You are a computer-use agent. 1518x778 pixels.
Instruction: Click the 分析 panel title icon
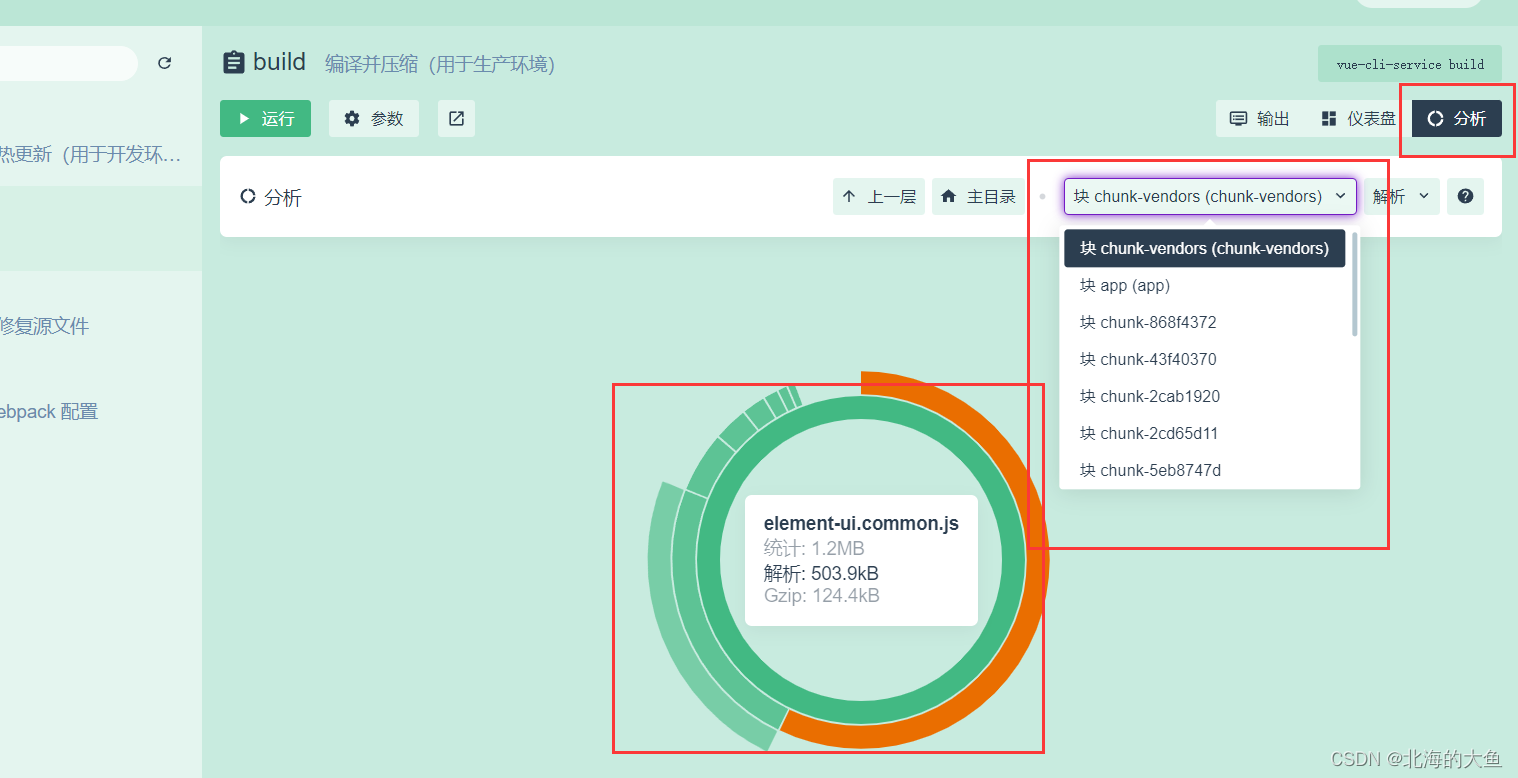pyautogui.click(x=248, y=196)
